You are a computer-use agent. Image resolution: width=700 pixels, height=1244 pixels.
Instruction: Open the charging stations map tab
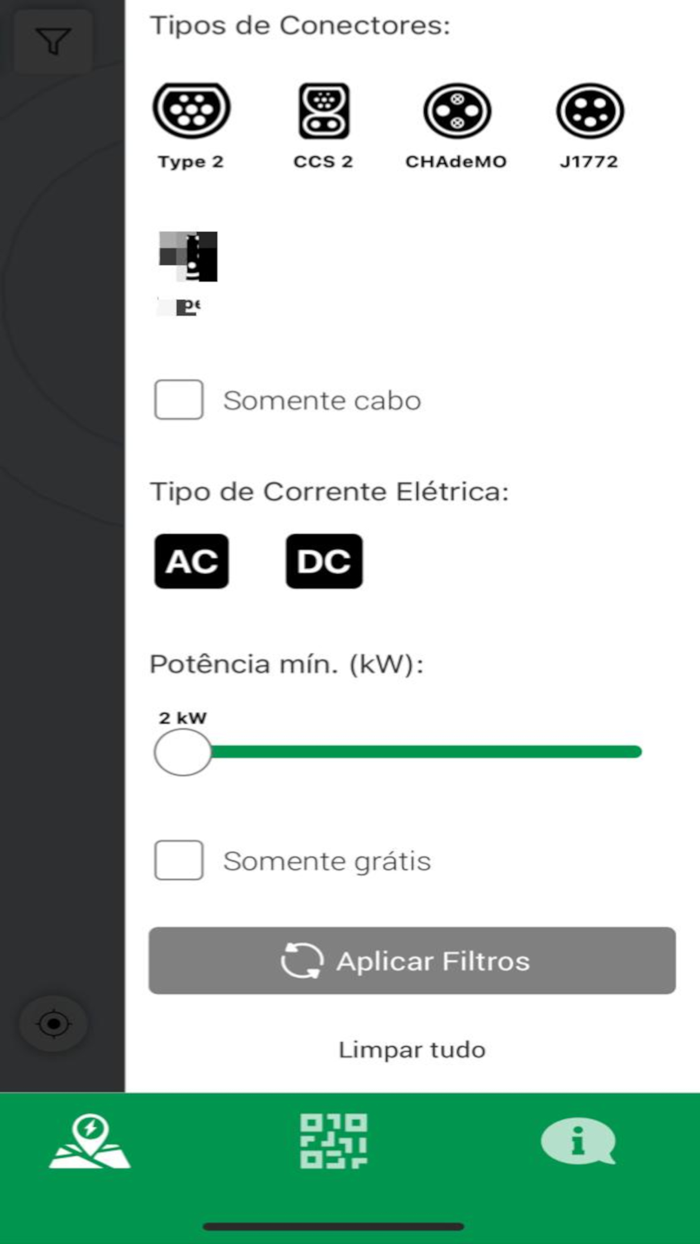pyautogui.click(x=90, y=1143)
